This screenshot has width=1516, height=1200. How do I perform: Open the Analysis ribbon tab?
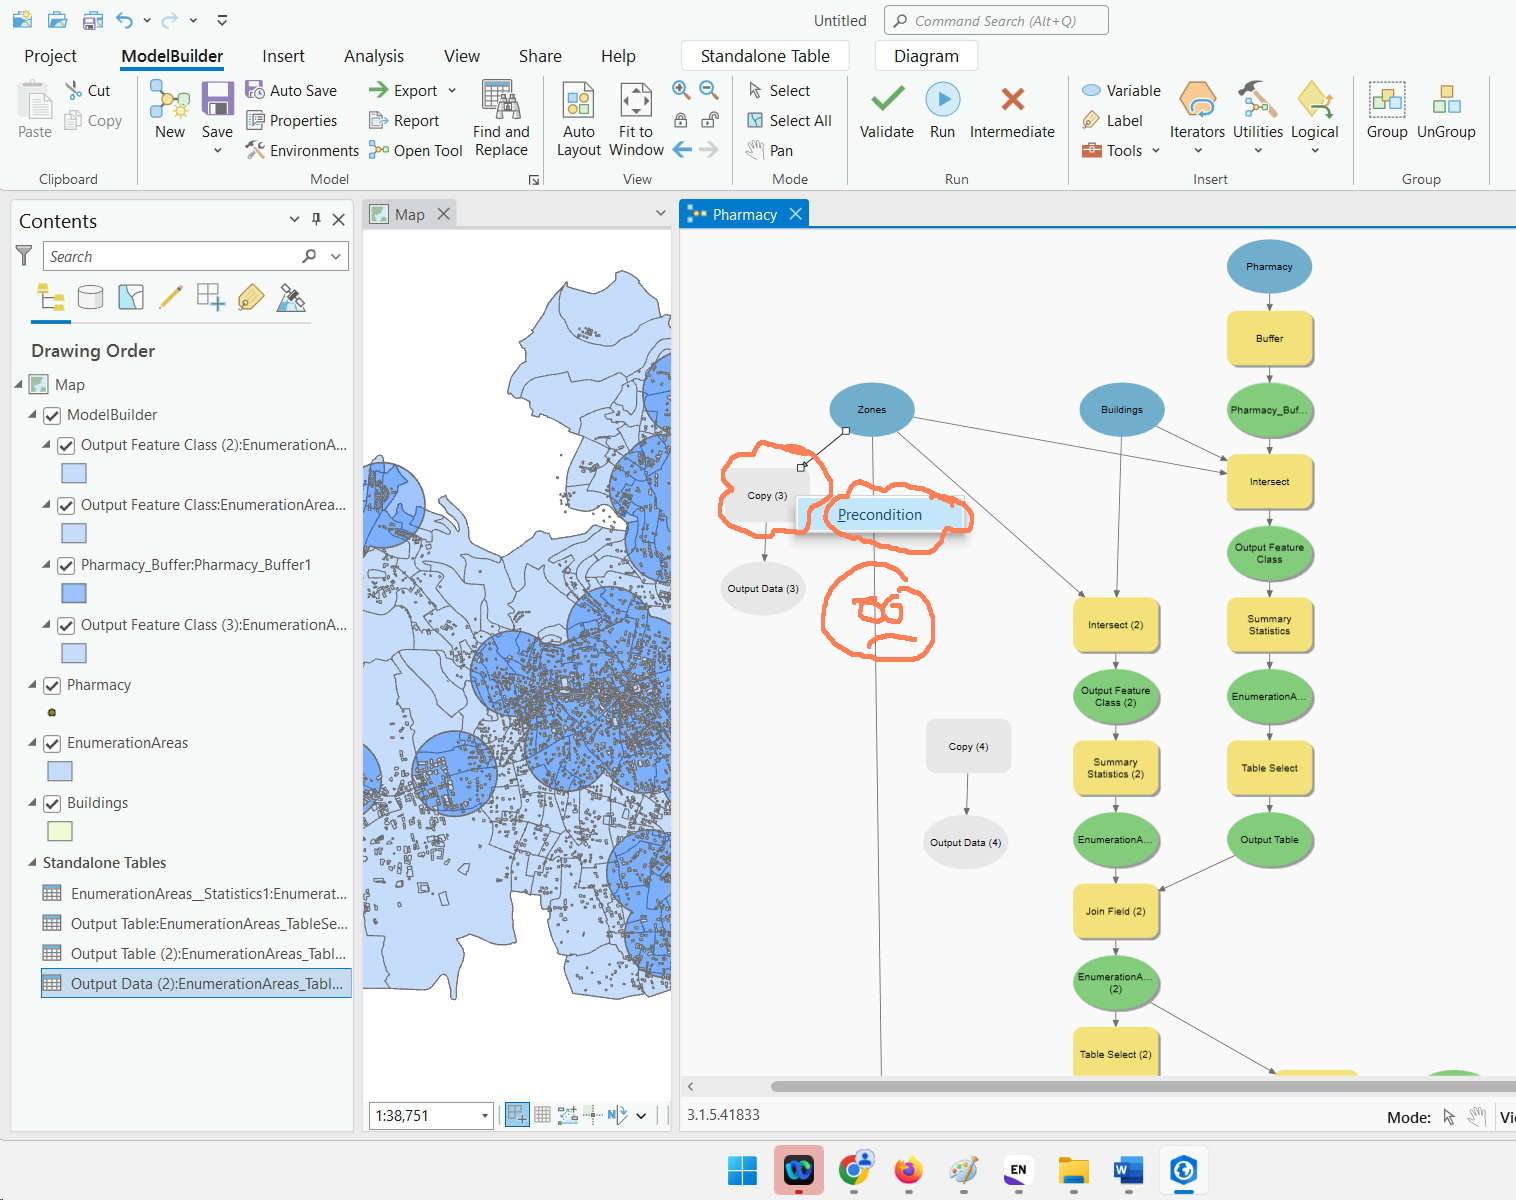pyautogui.click(x=374, y=56)
